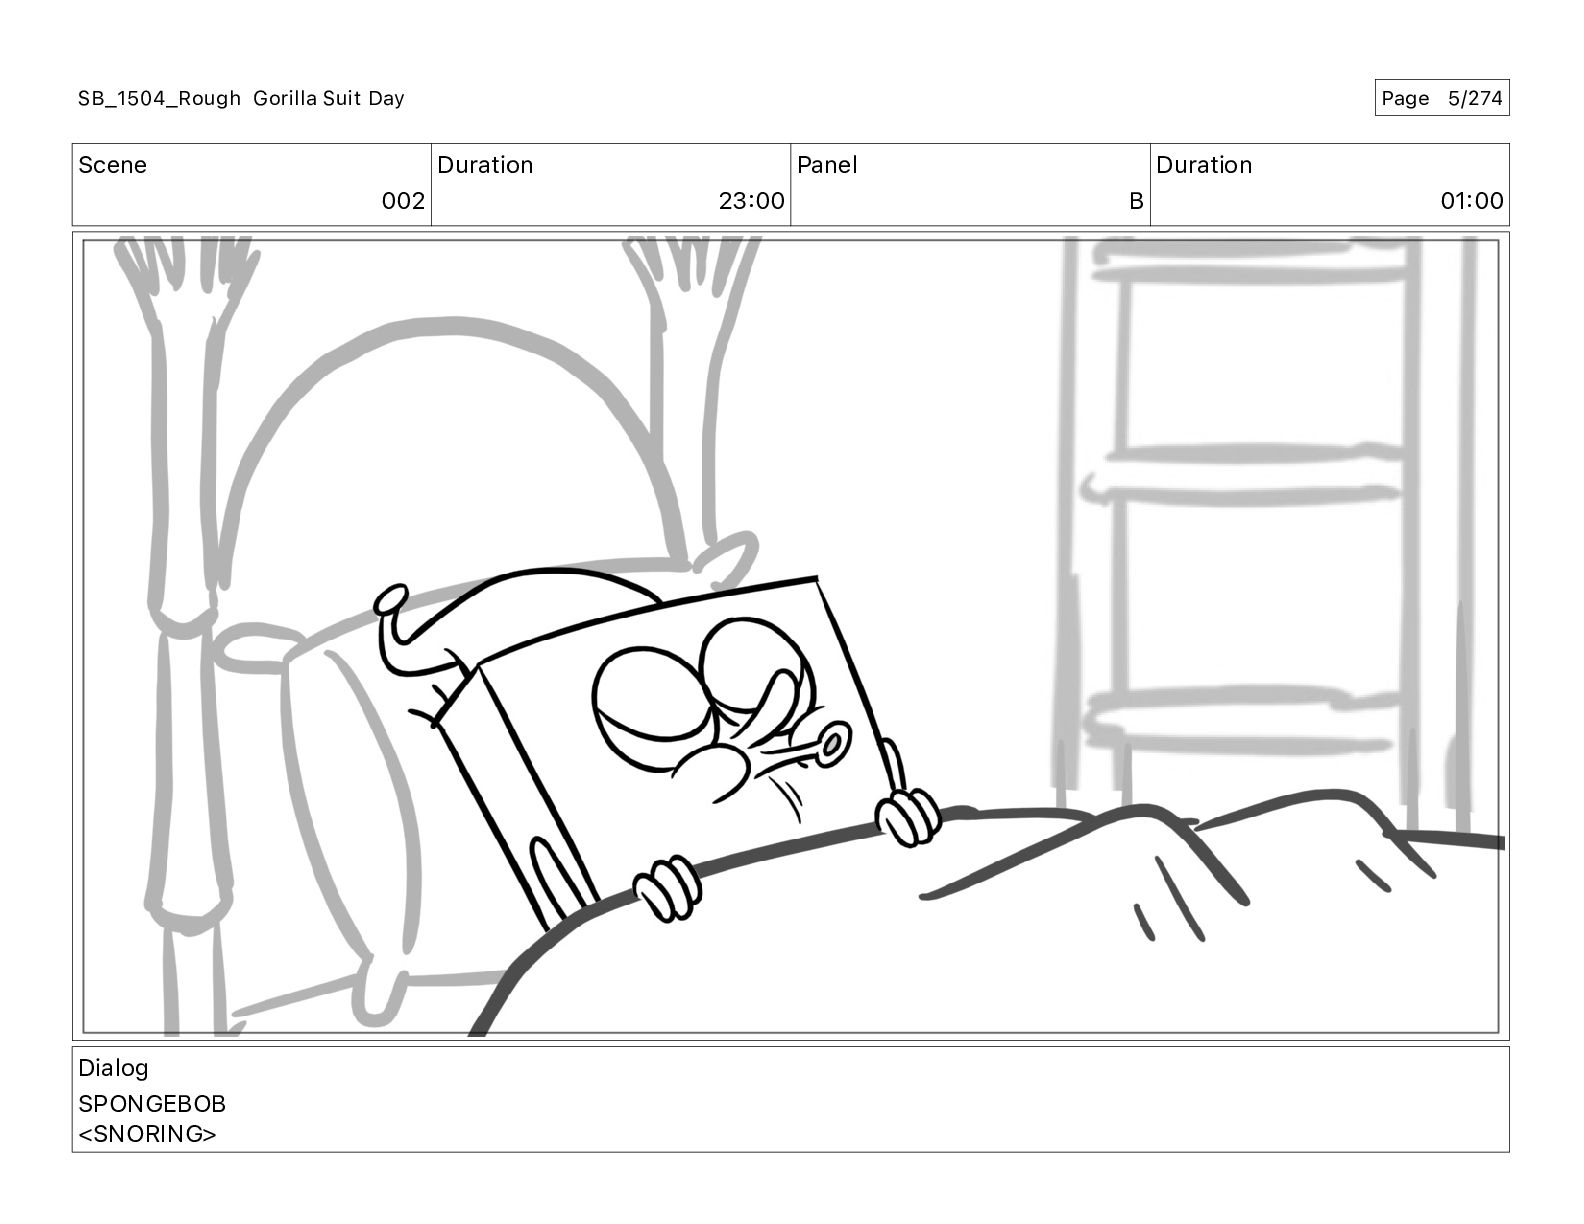This screenshot has height=1224, width=1584.
Task: Click the 'Panel' header label
Action: 827,165
